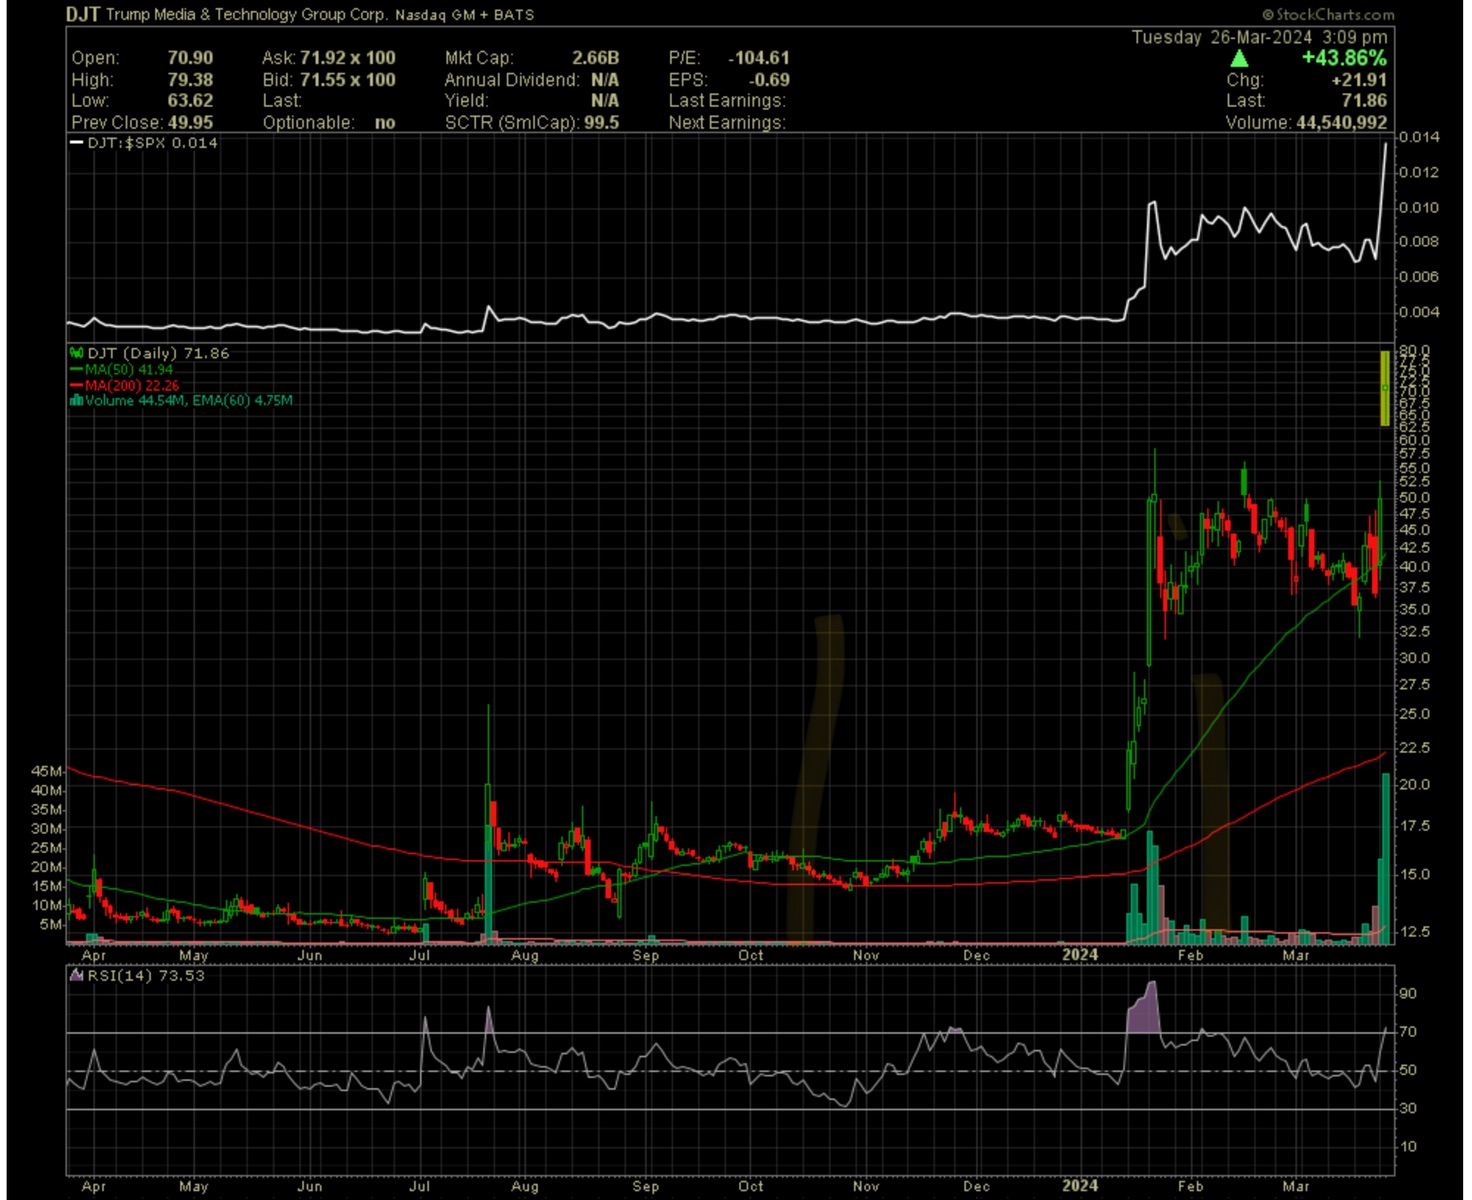Viewport: 1472px width, 1200px height.
Task: Click the MA(50) 41.94 legend label
Action: pyautogui.click(x=129, y=369)
